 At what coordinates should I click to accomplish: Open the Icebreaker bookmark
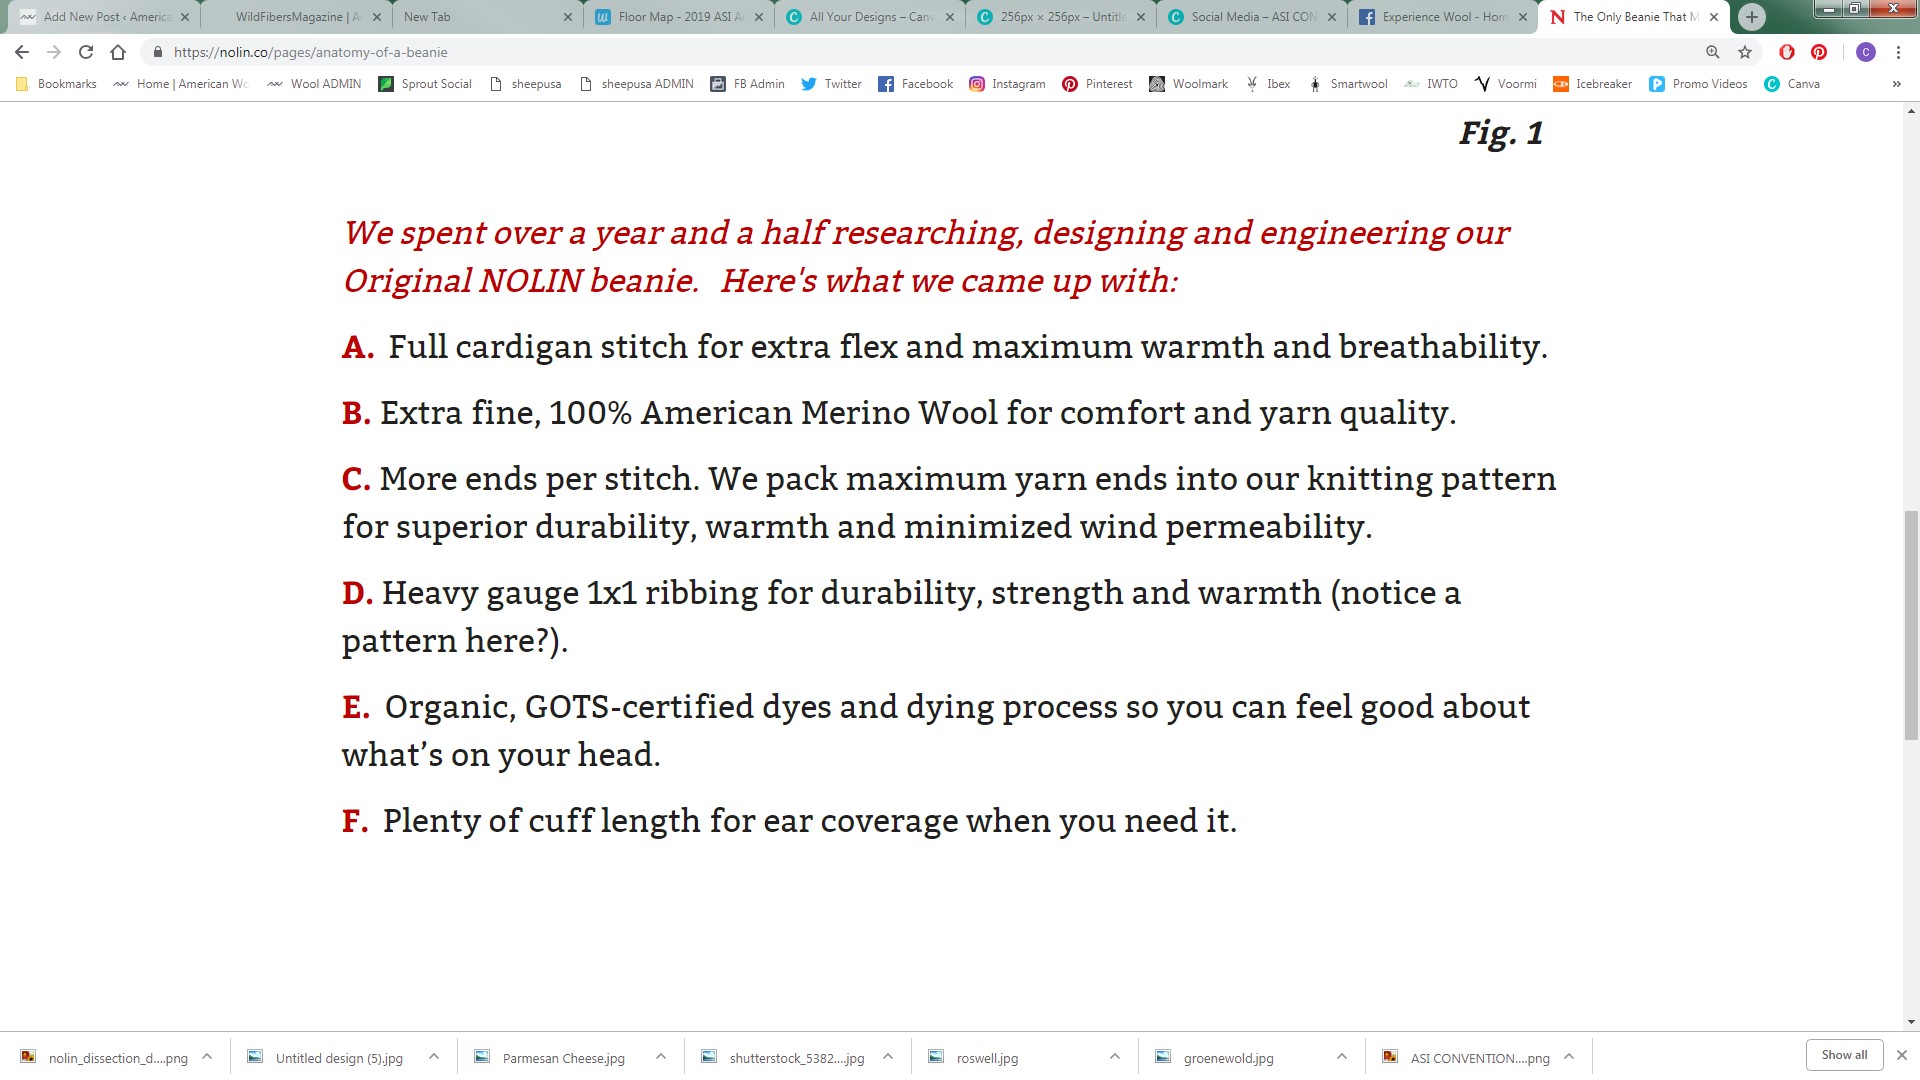(x=1593, y=84)
